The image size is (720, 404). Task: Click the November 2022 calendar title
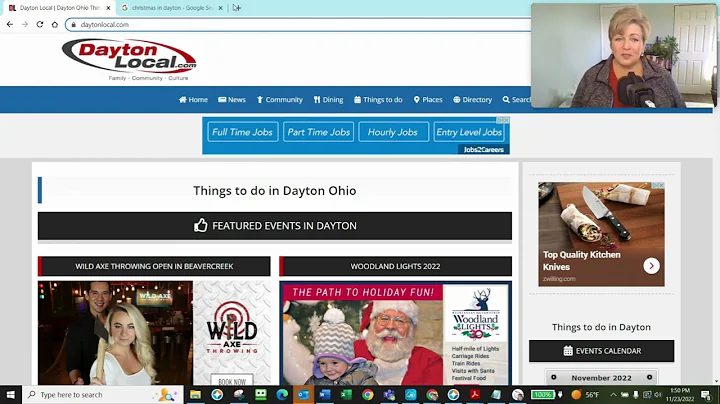click(x=602, y=378)
